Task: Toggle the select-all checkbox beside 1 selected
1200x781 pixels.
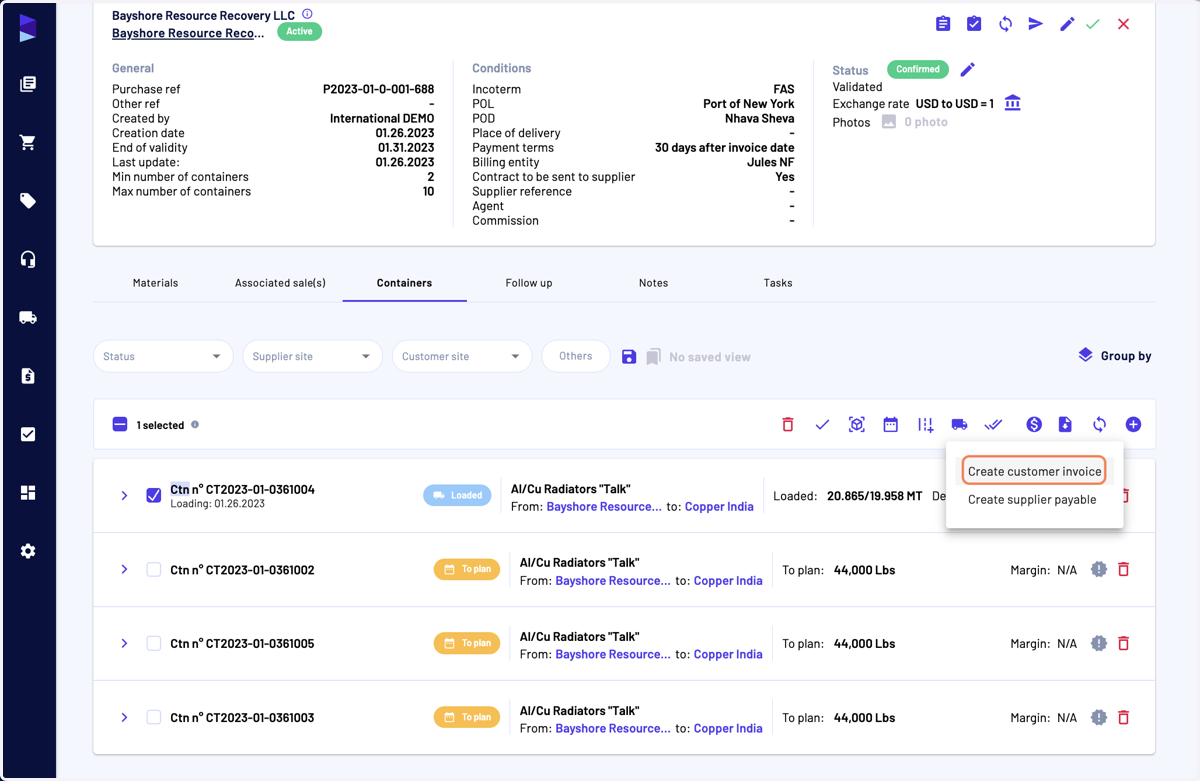Action: [x=120, y=425]
